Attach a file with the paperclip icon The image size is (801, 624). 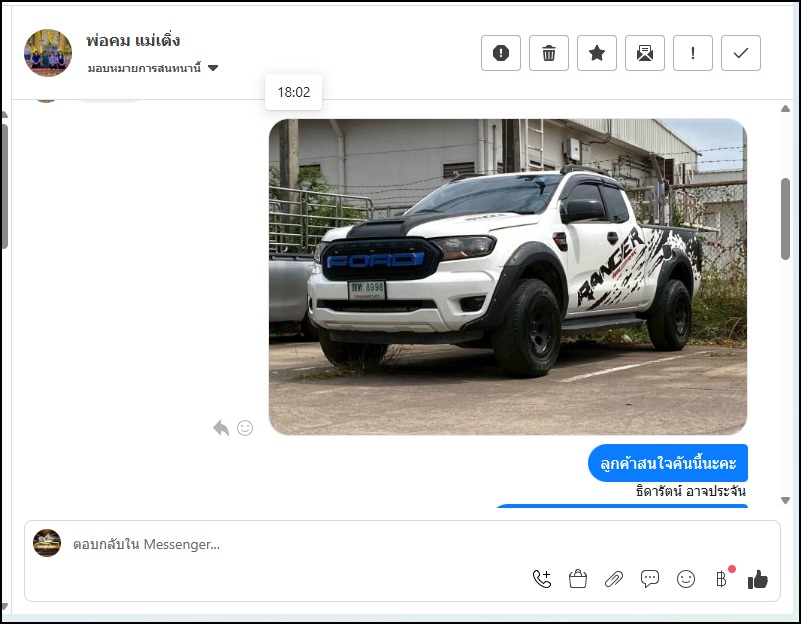click(614, 579)
